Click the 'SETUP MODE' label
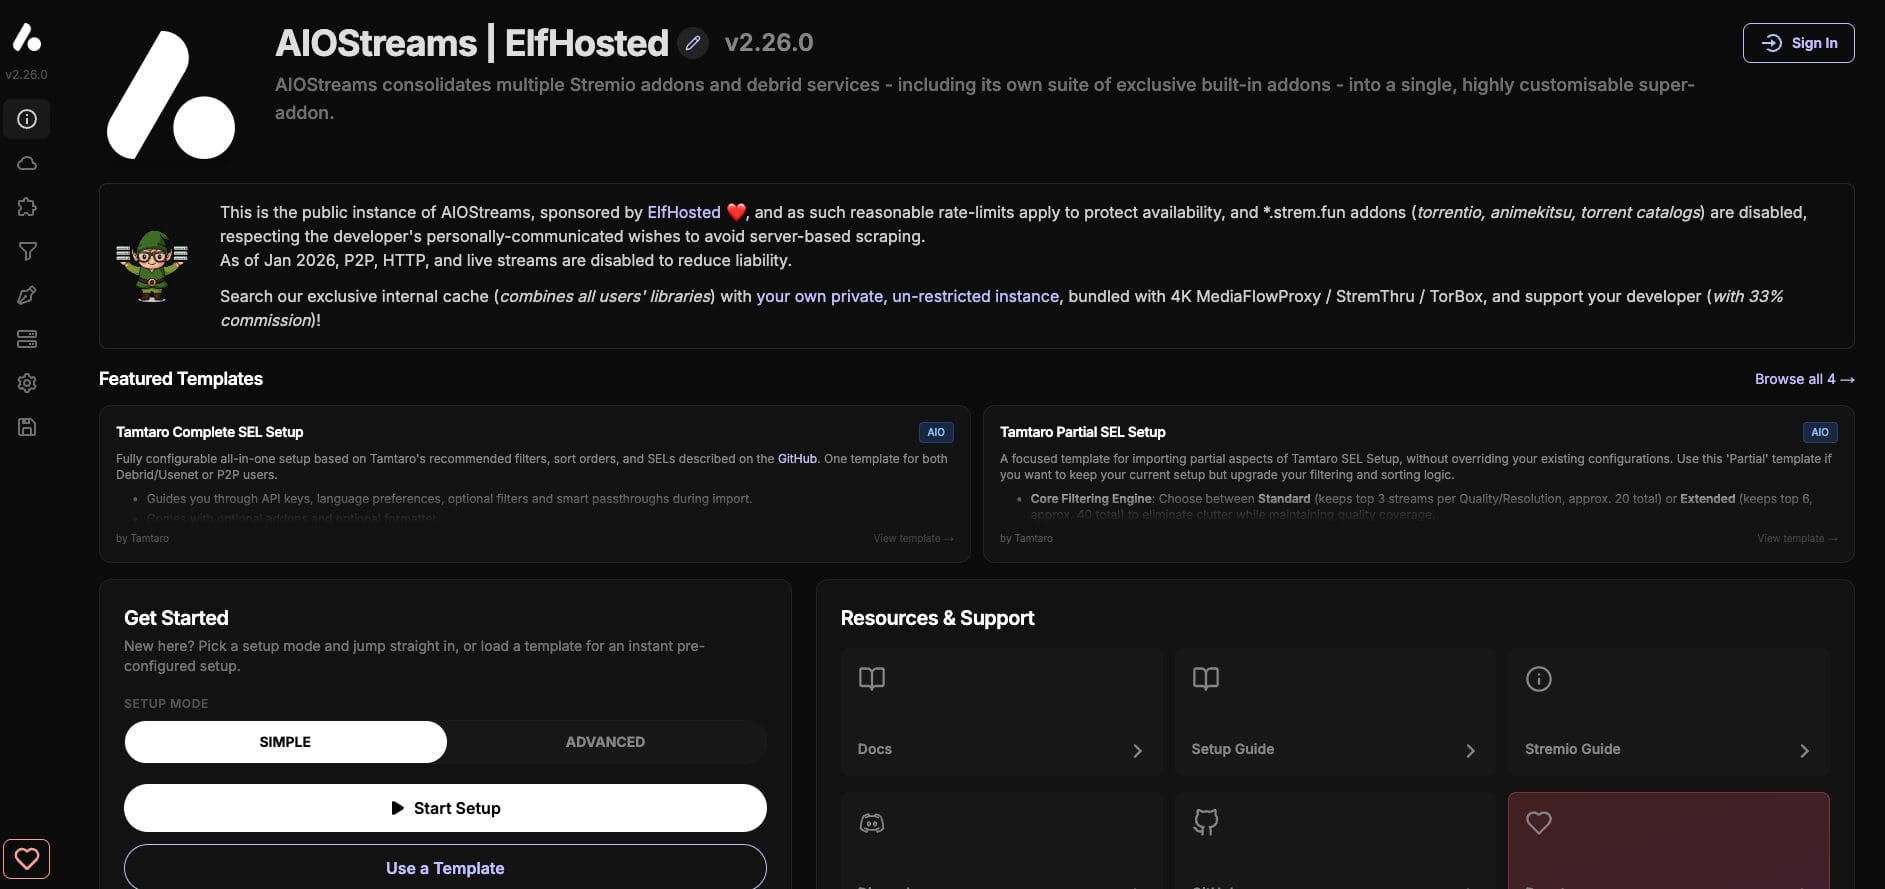This screenshot has width=1885, height=889. (x=166, y=704)
